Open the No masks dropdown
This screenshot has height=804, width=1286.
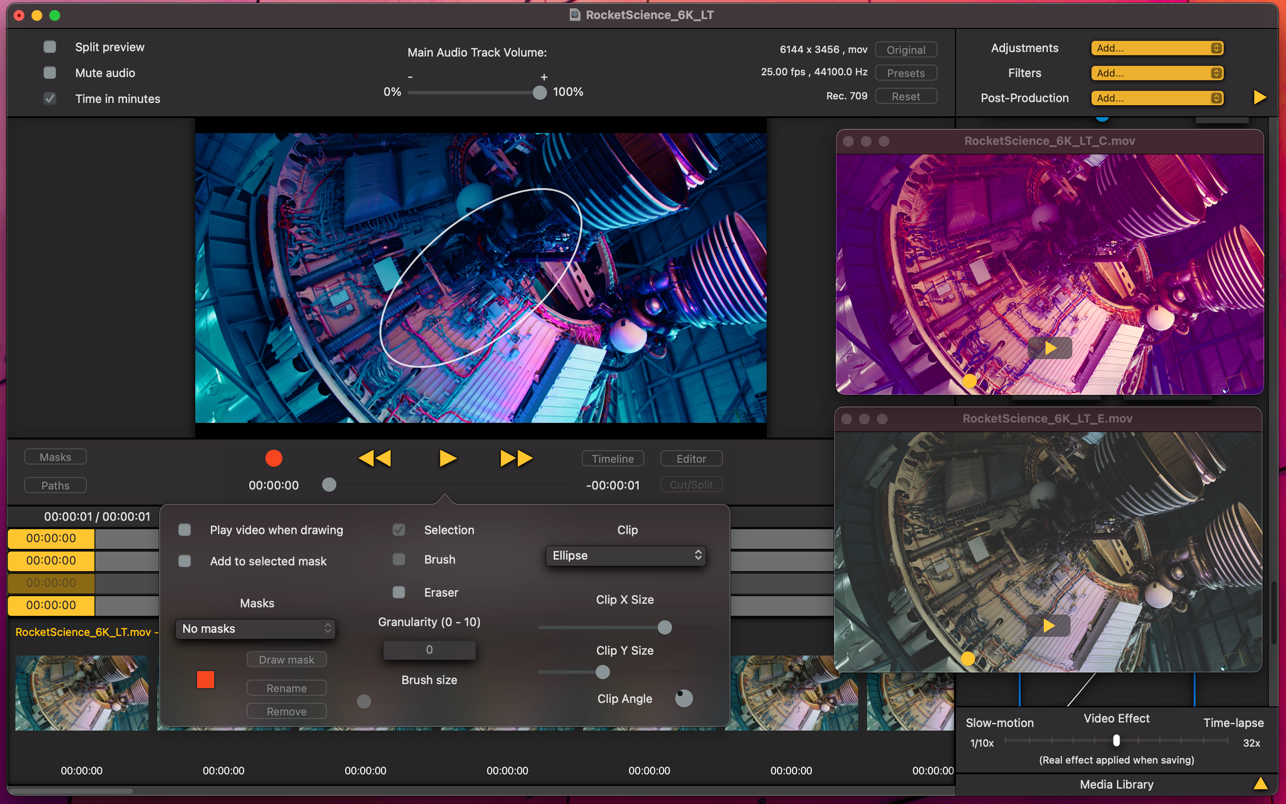(255, 629)
